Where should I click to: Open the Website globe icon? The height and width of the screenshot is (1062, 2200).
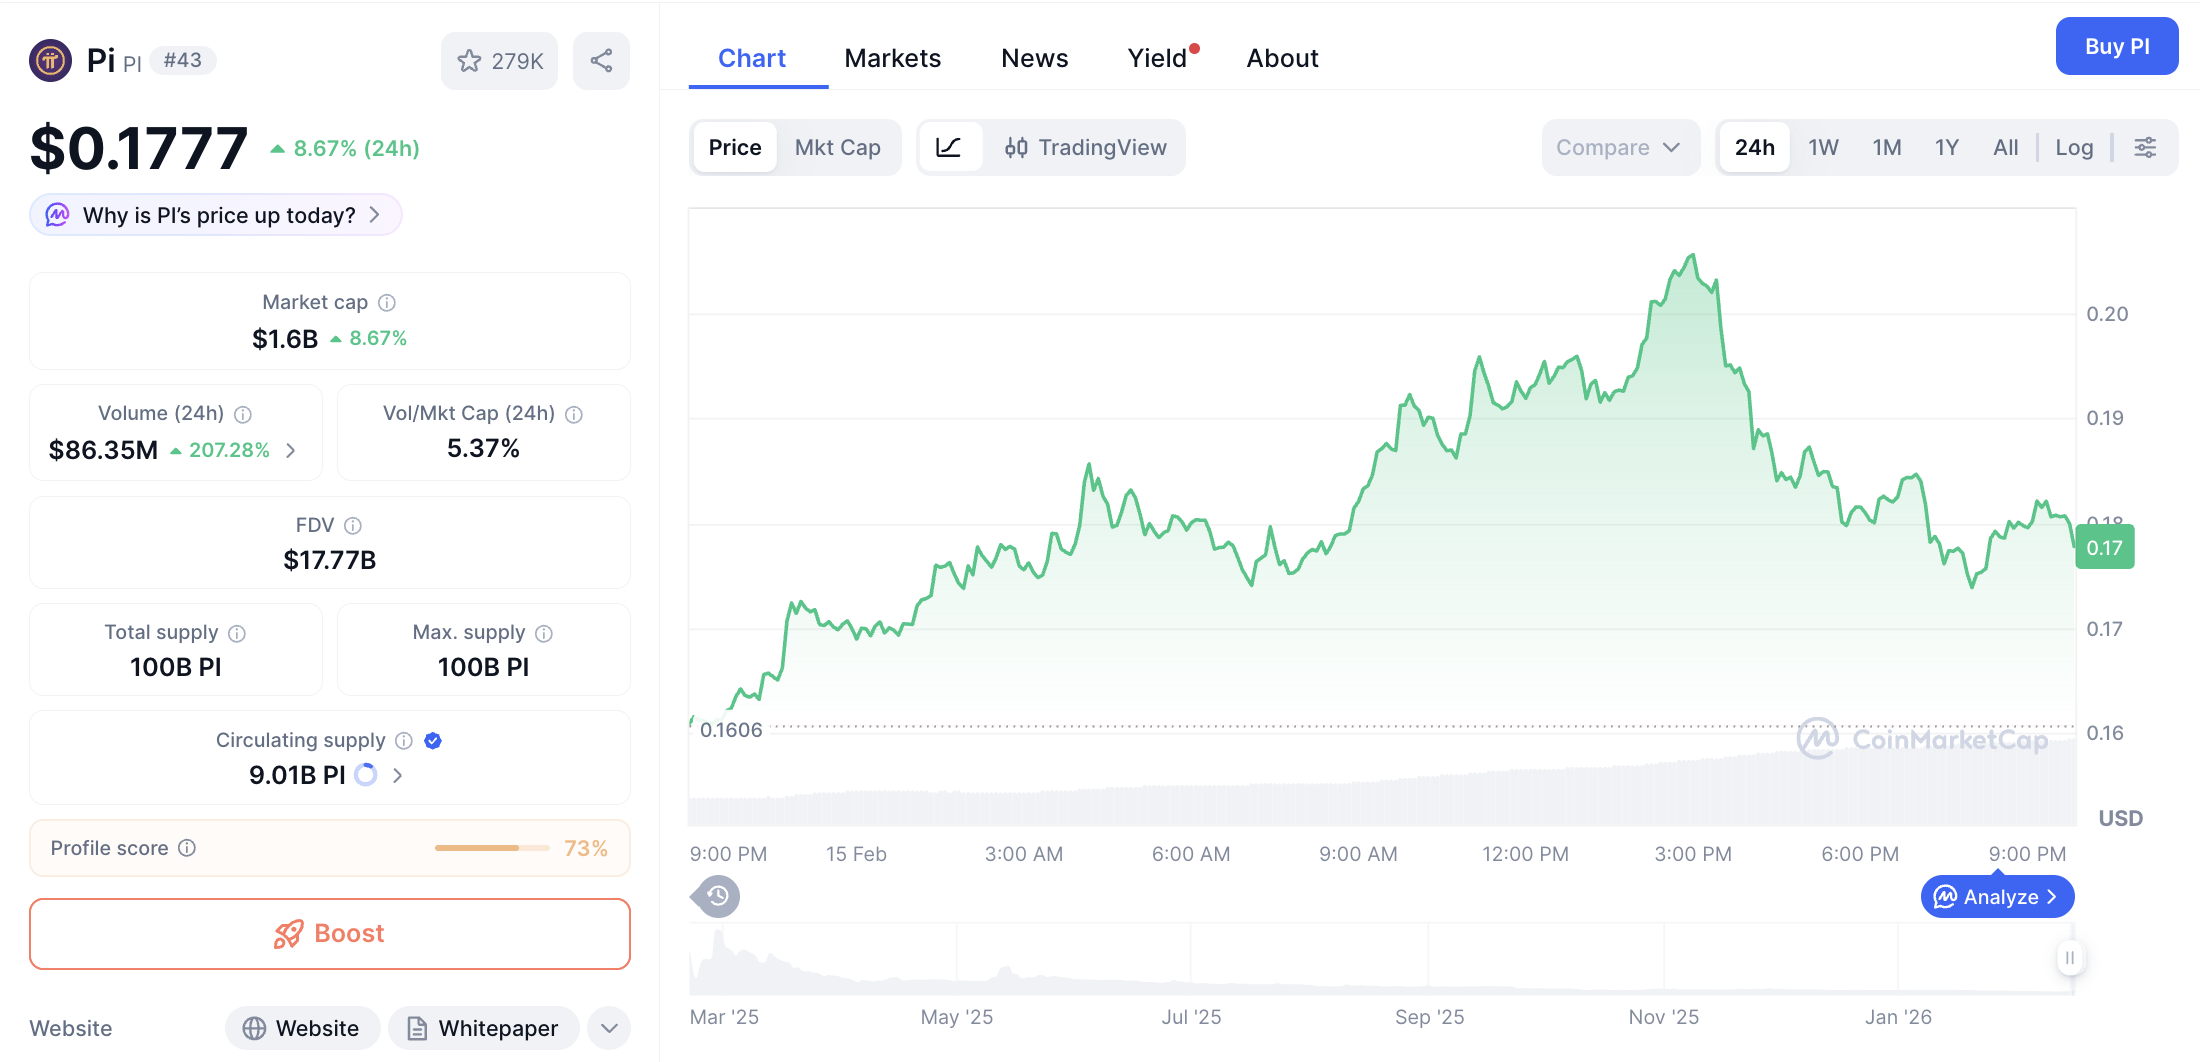click(x=256, y=1028)
